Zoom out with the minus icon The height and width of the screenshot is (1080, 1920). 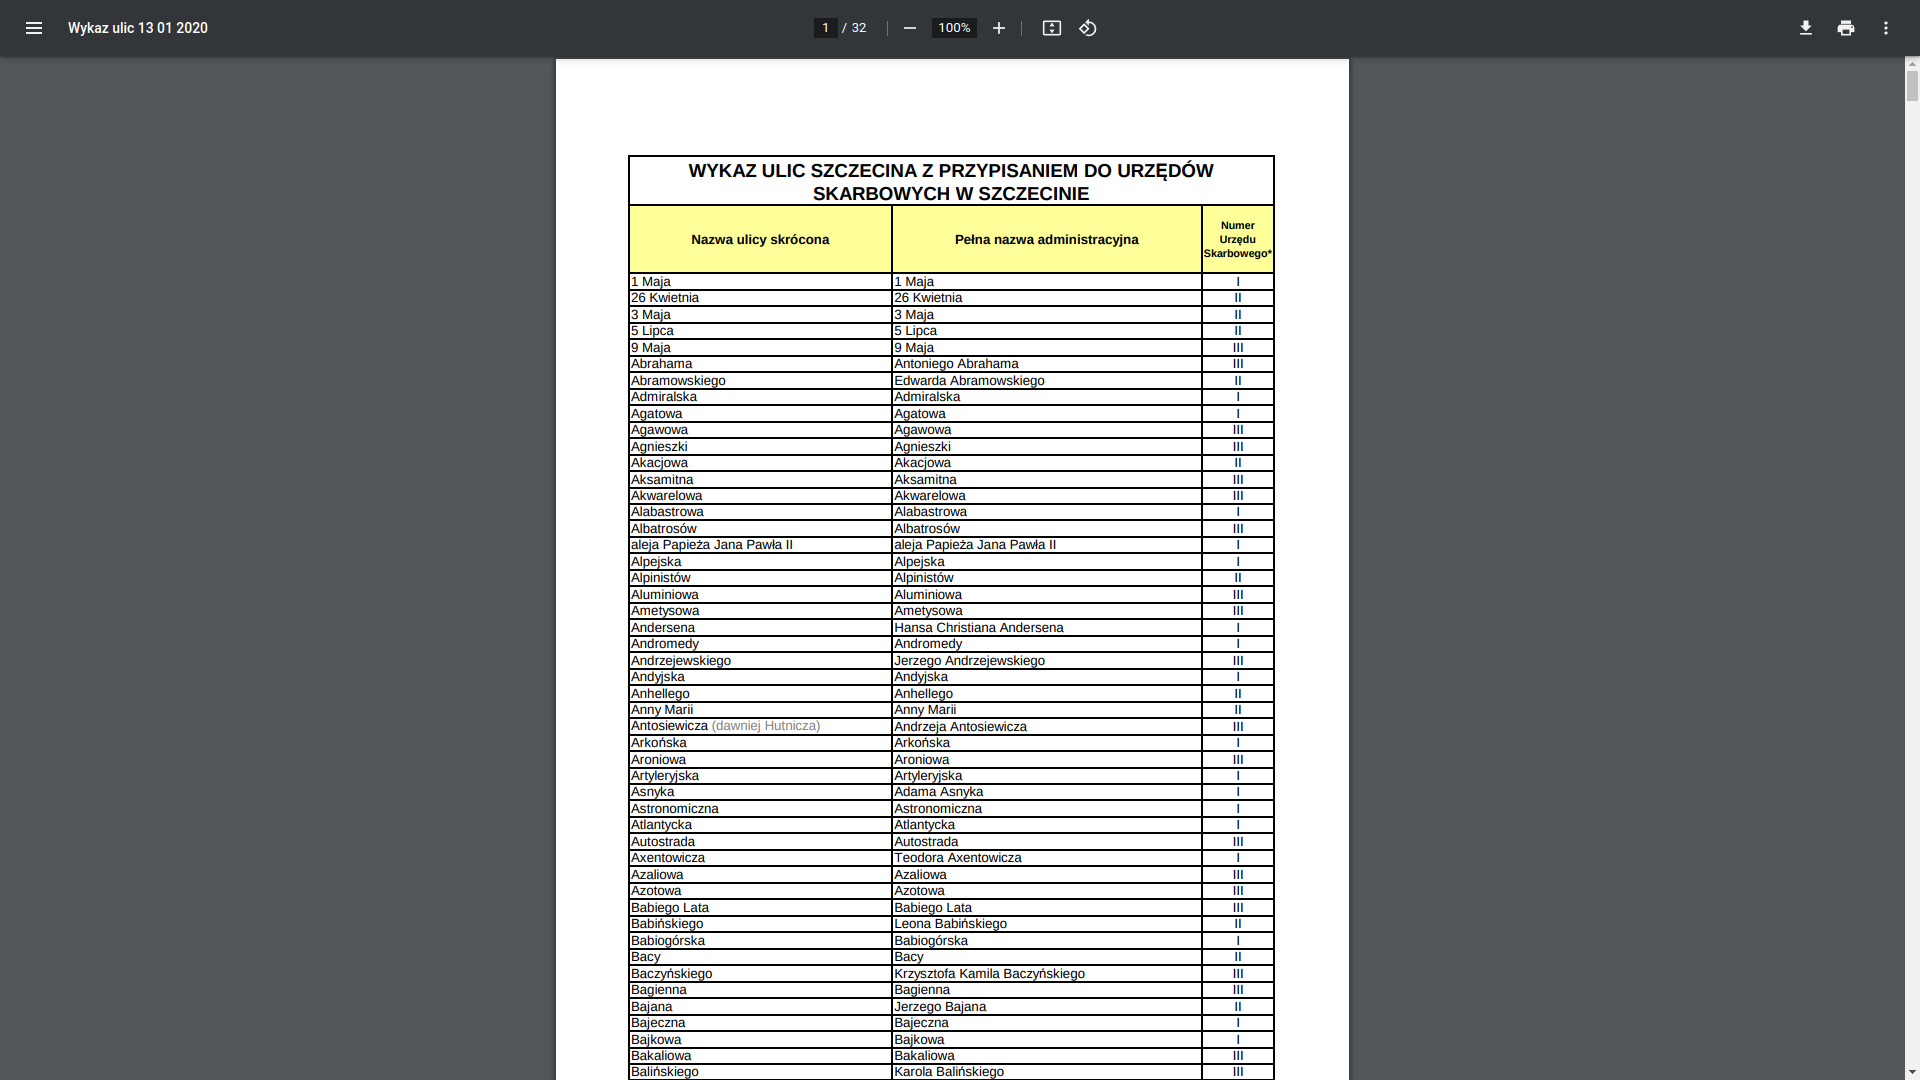pos(910,28)
